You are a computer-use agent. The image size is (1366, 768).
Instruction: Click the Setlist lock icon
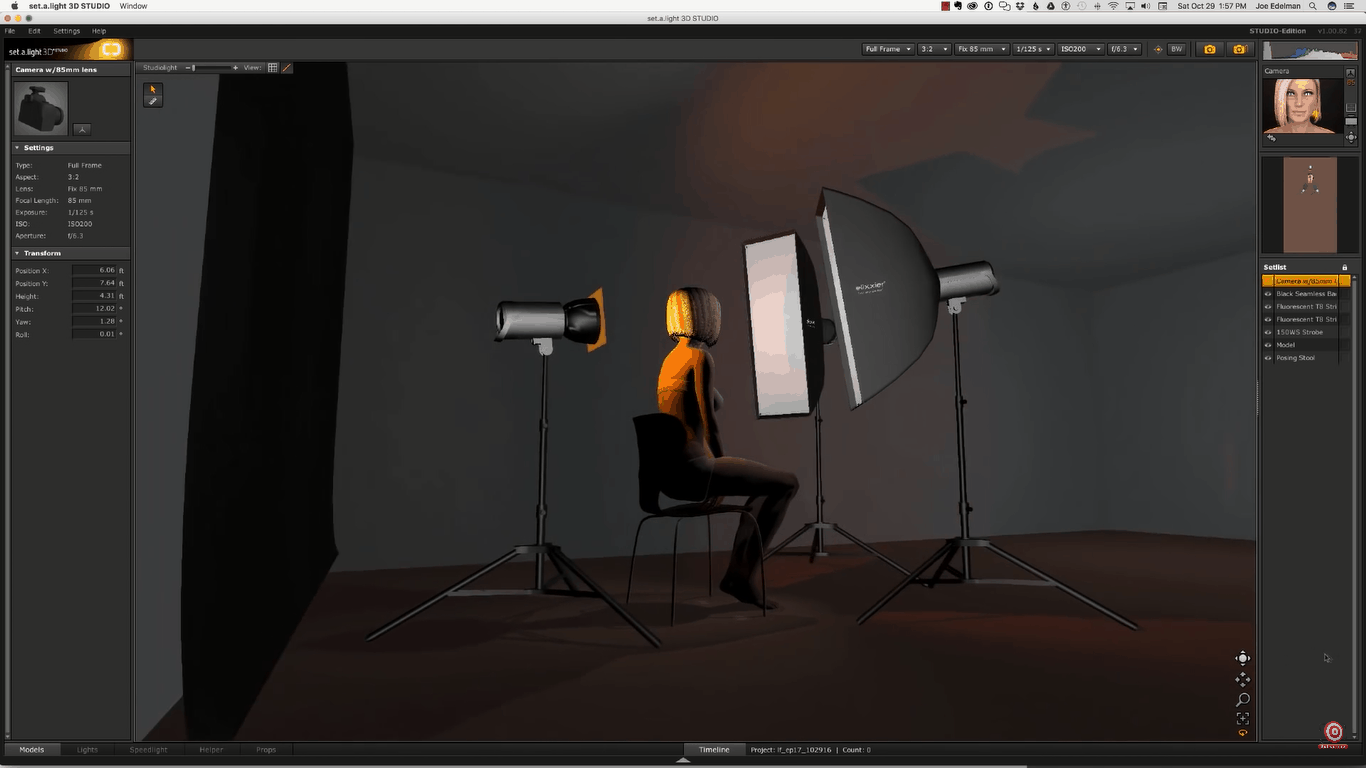[1344, 267]
